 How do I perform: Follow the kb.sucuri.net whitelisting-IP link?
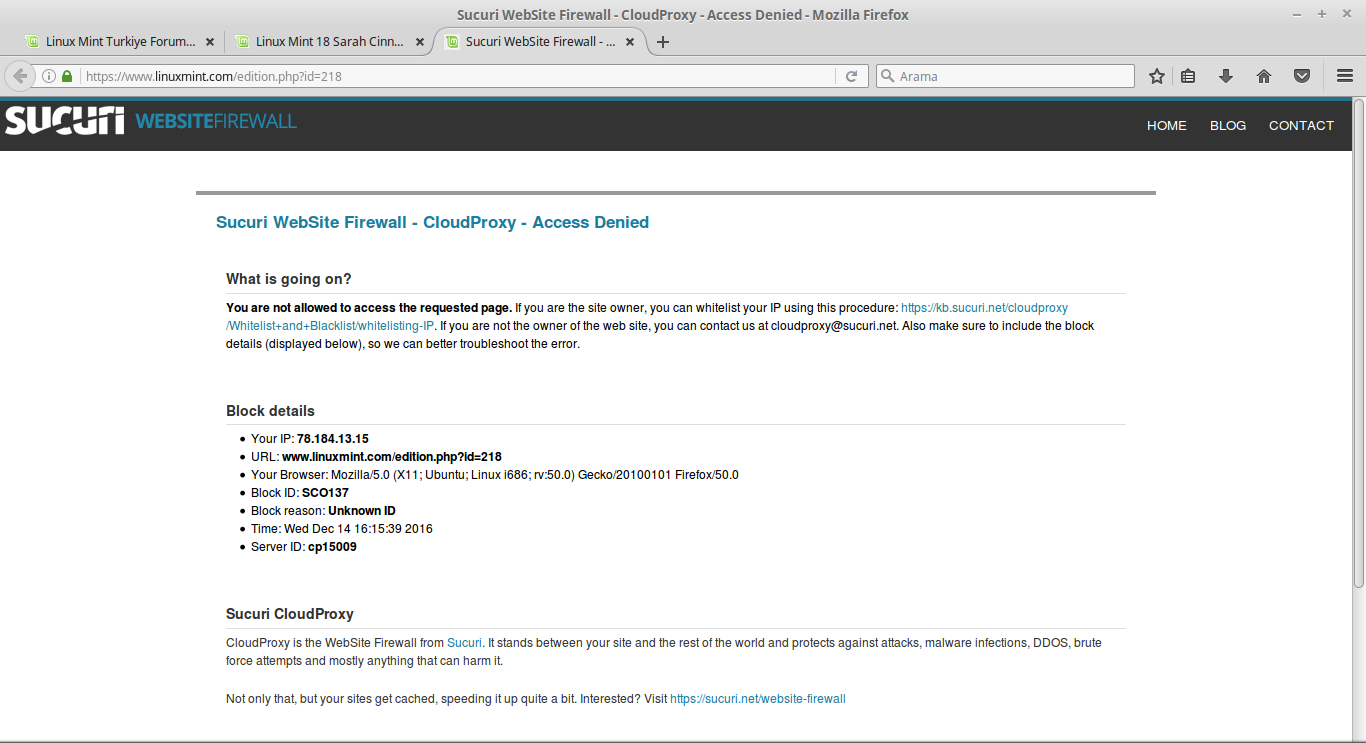click(985, 308)
